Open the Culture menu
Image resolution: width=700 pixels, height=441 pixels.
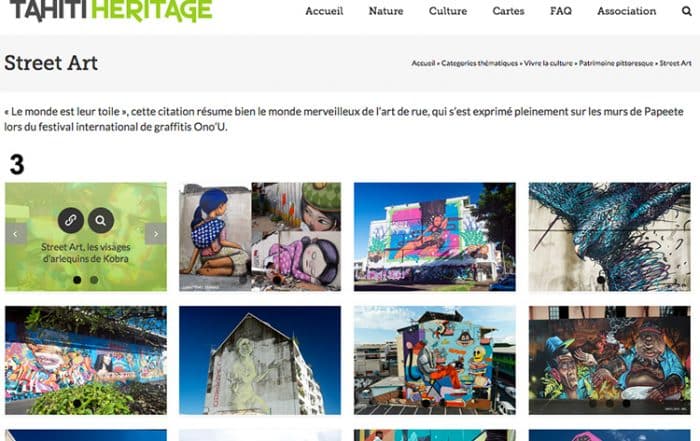click(448, 11)
